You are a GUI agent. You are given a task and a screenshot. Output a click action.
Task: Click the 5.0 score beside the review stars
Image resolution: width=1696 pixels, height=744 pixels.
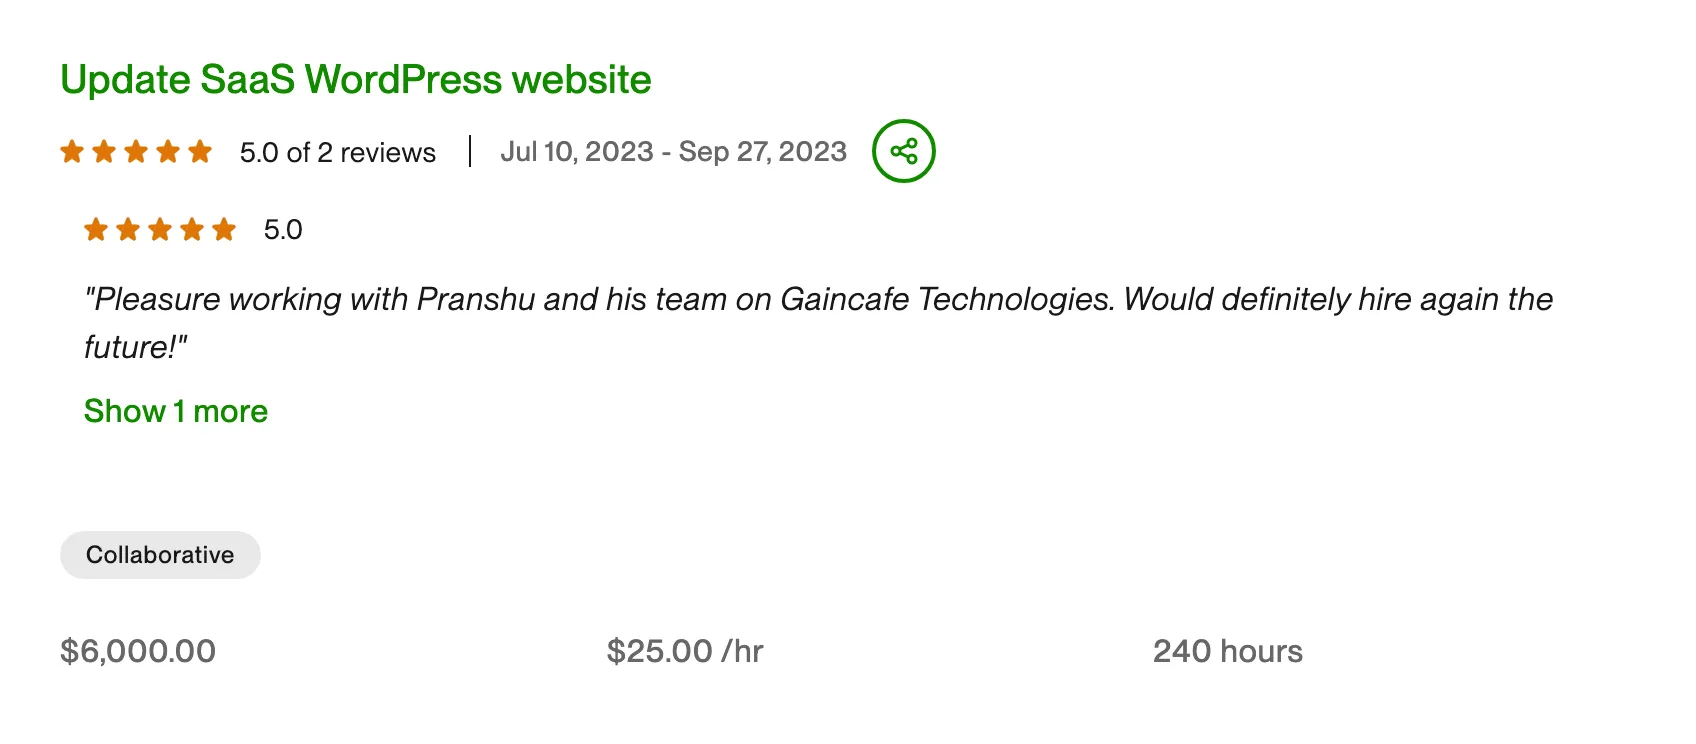283,230
